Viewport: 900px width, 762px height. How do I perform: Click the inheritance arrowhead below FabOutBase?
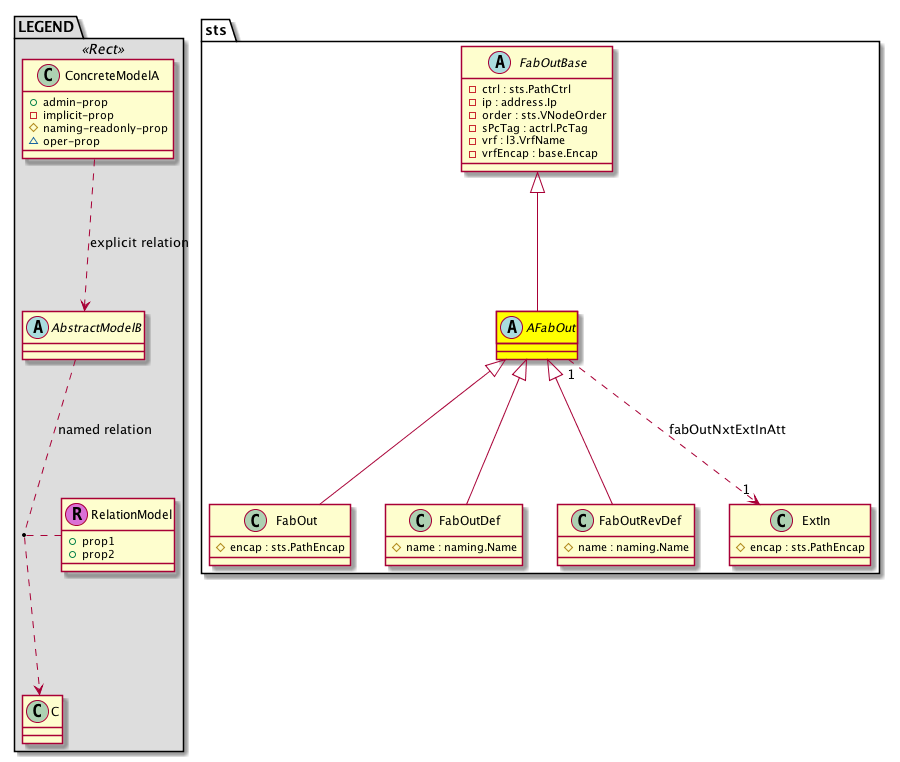(538, 184)
